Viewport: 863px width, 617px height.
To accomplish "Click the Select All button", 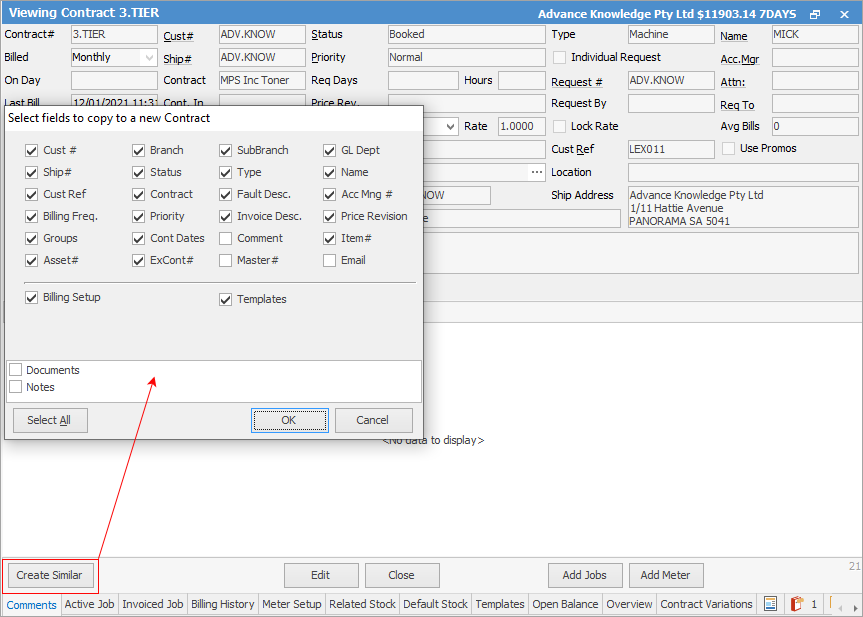I will pos(50,421).
